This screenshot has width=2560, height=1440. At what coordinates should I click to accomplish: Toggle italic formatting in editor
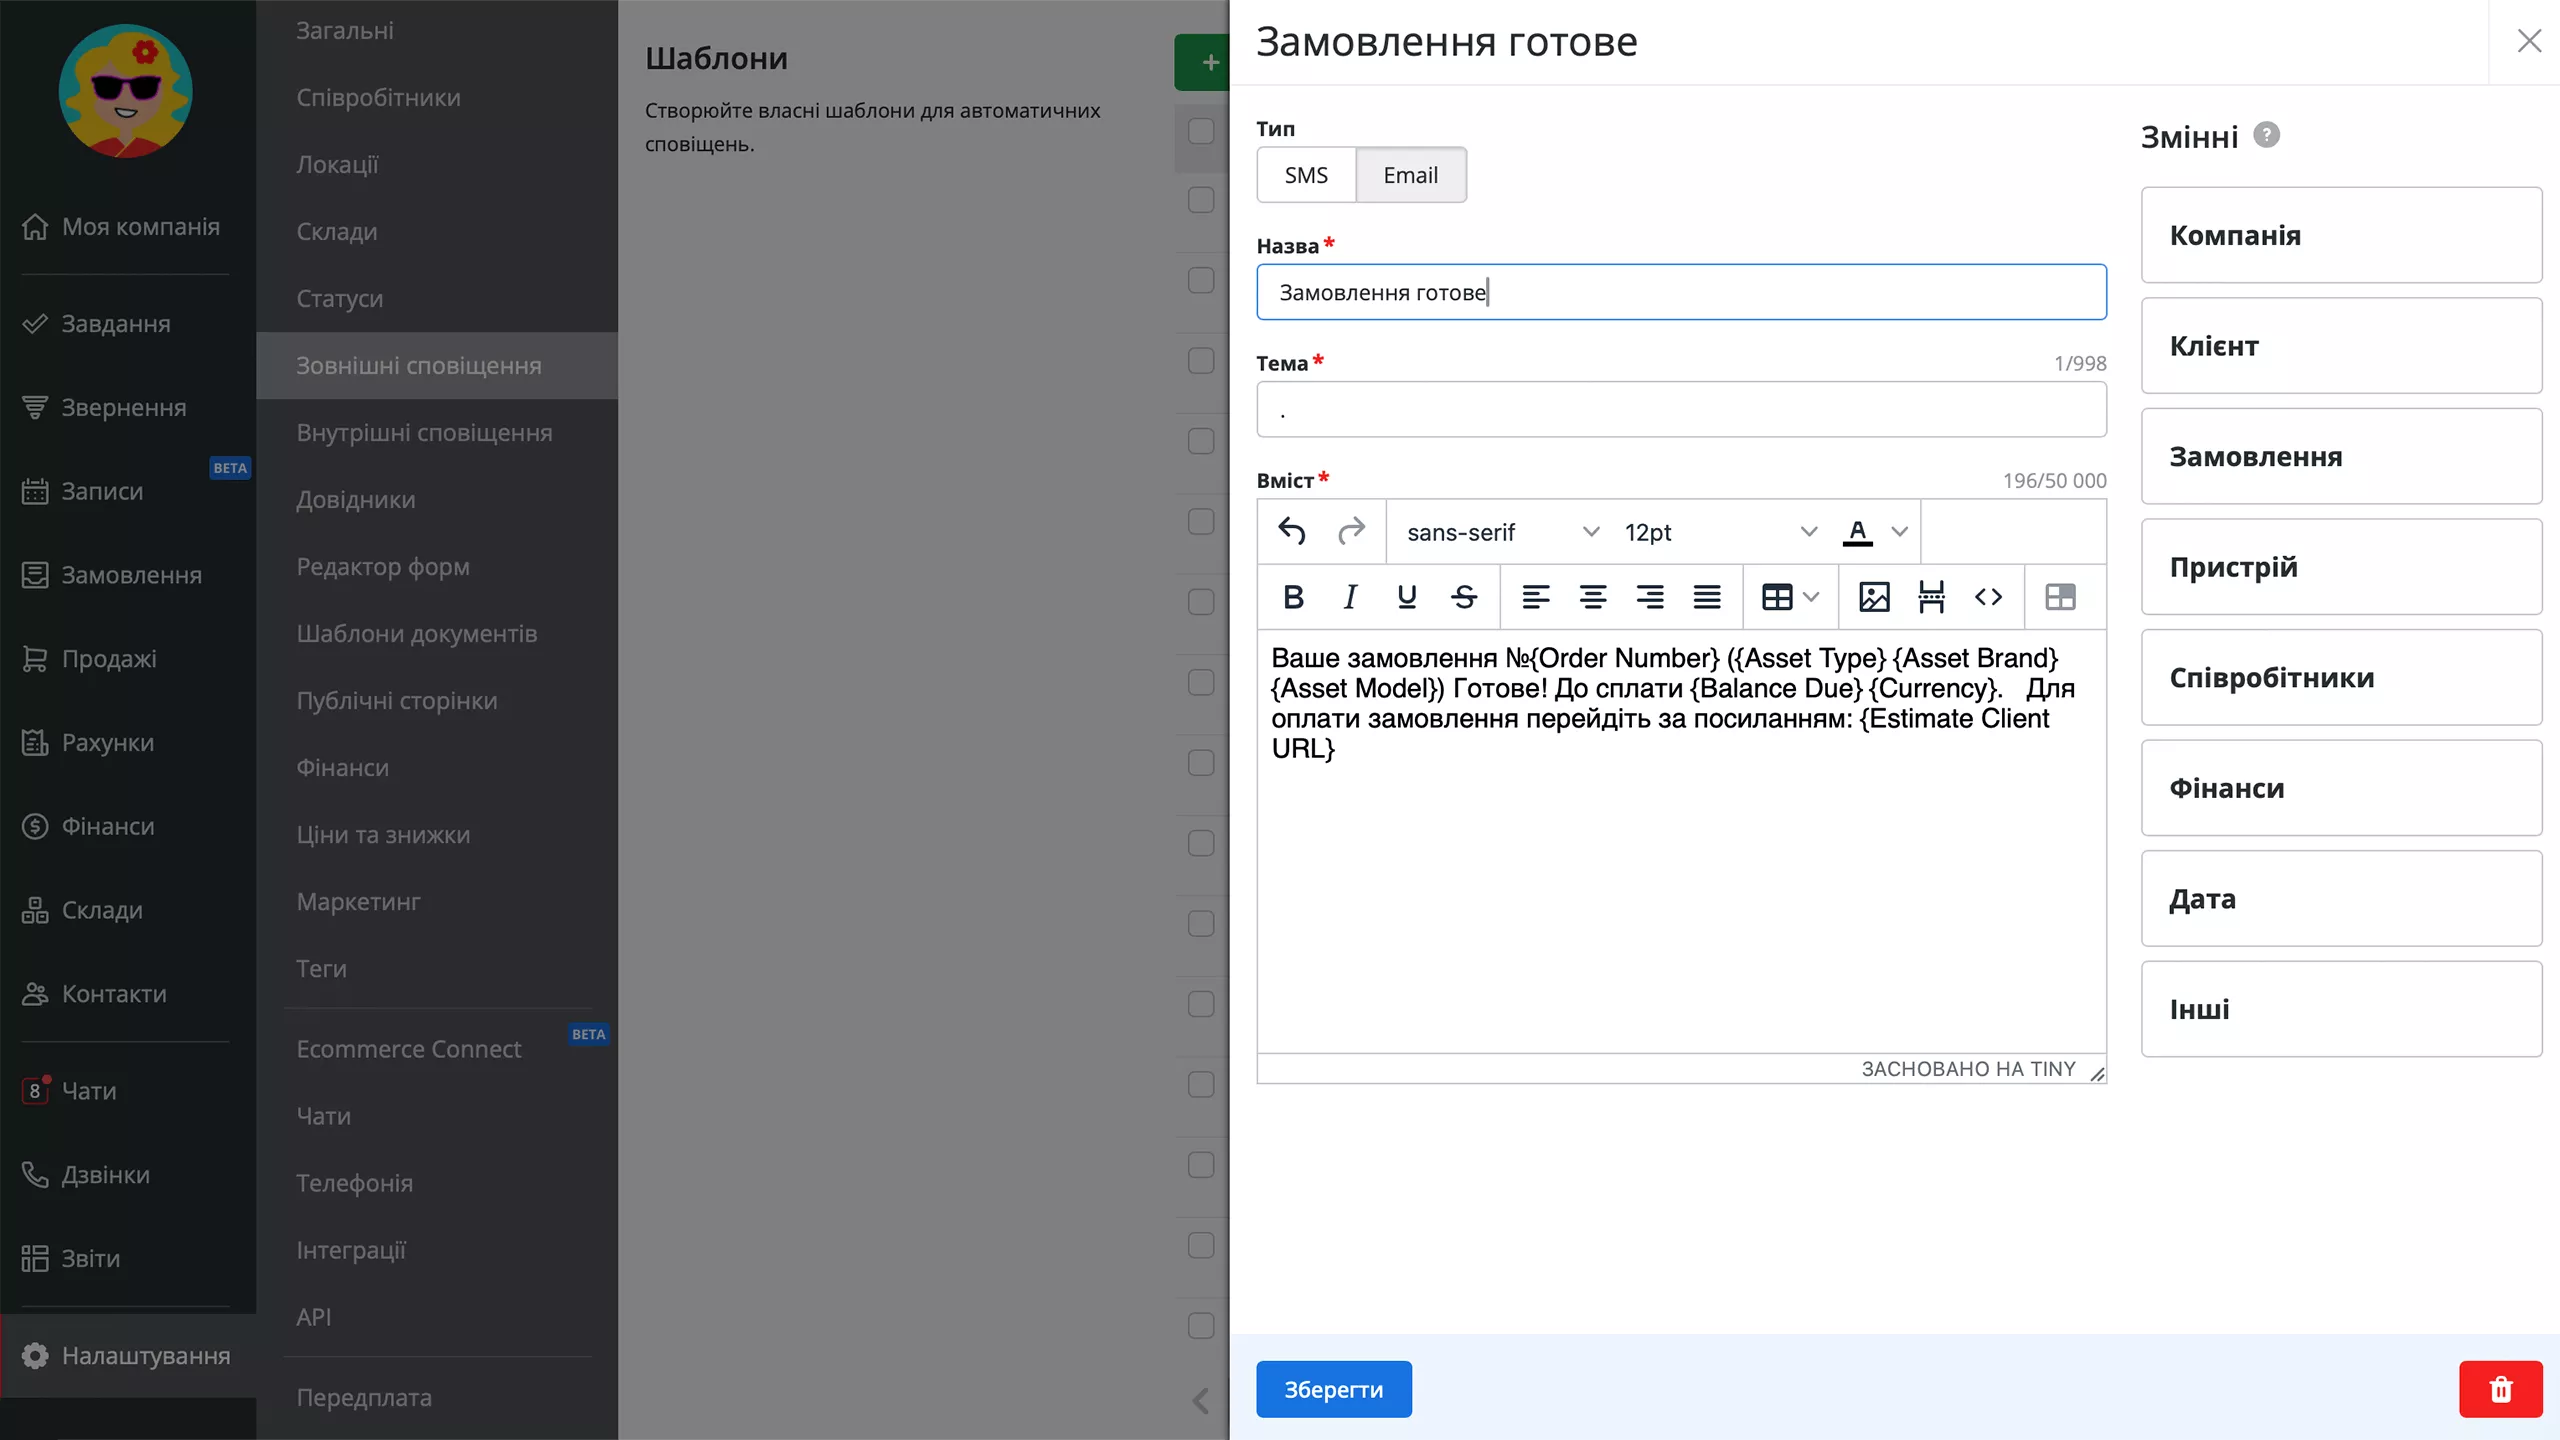(x=1350, y=597)
